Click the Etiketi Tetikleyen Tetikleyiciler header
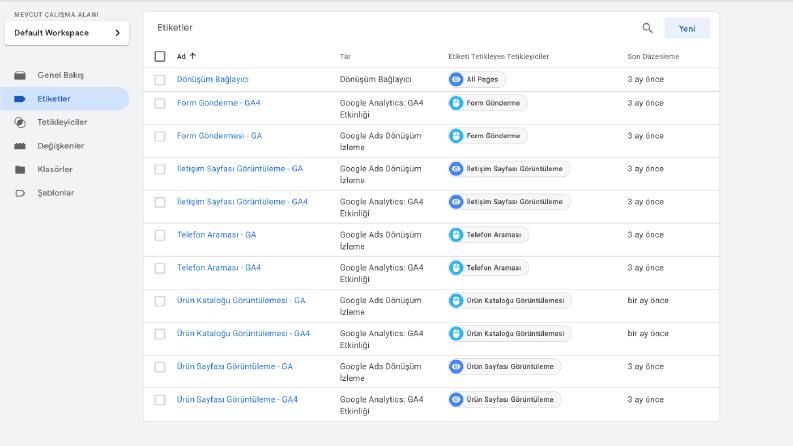 click(498, 57)
